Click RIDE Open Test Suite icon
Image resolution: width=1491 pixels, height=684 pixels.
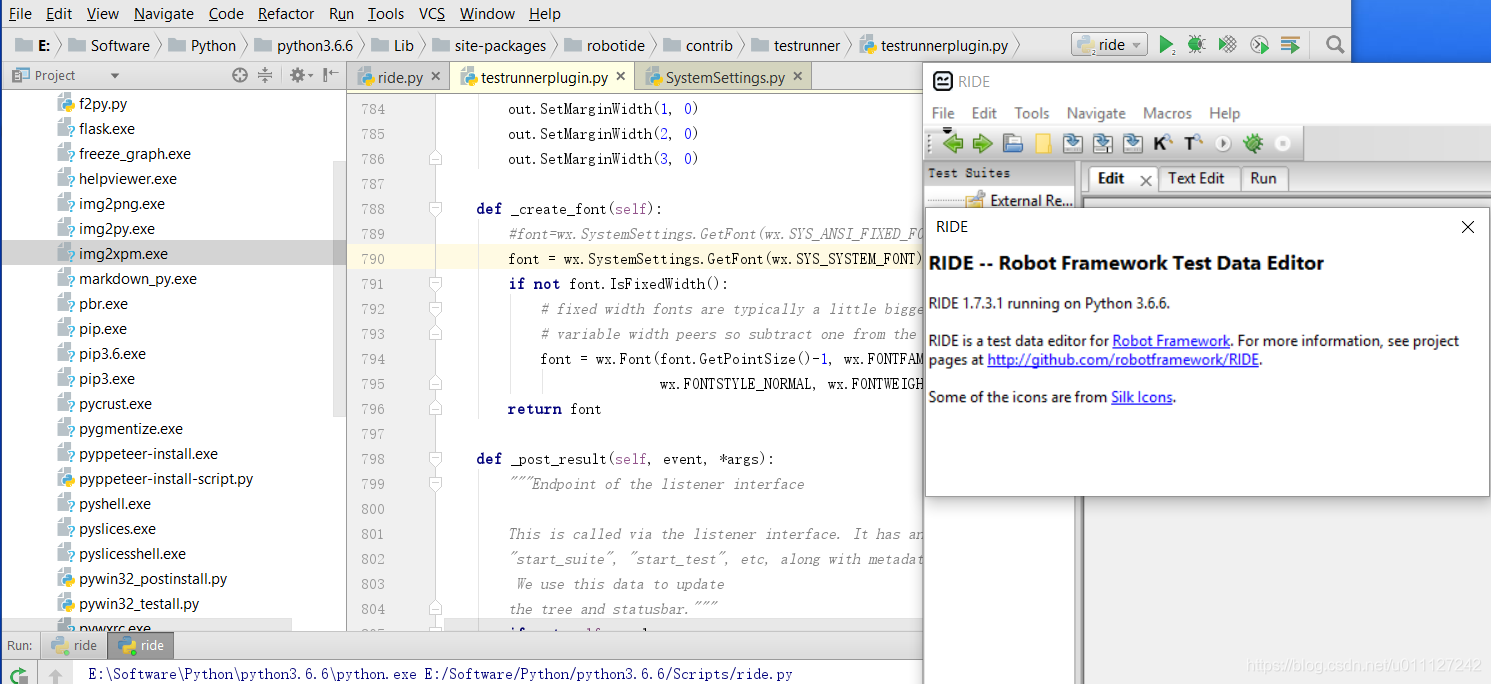coord(1013,143)
